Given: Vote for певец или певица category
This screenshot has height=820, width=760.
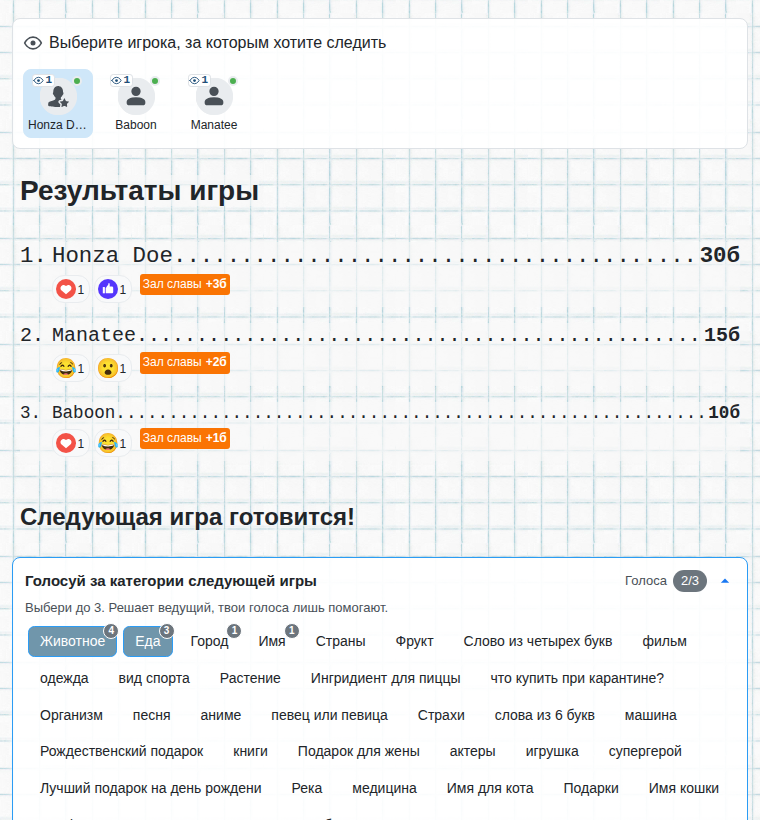Looking at the screenshot, I should (x=329, y=715).
